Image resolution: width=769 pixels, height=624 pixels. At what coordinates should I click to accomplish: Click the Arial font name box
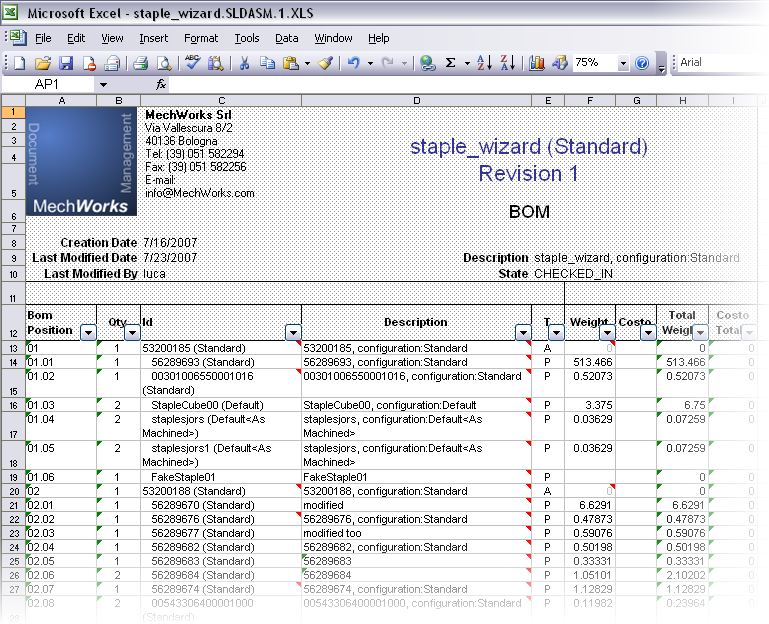point(721,62)
